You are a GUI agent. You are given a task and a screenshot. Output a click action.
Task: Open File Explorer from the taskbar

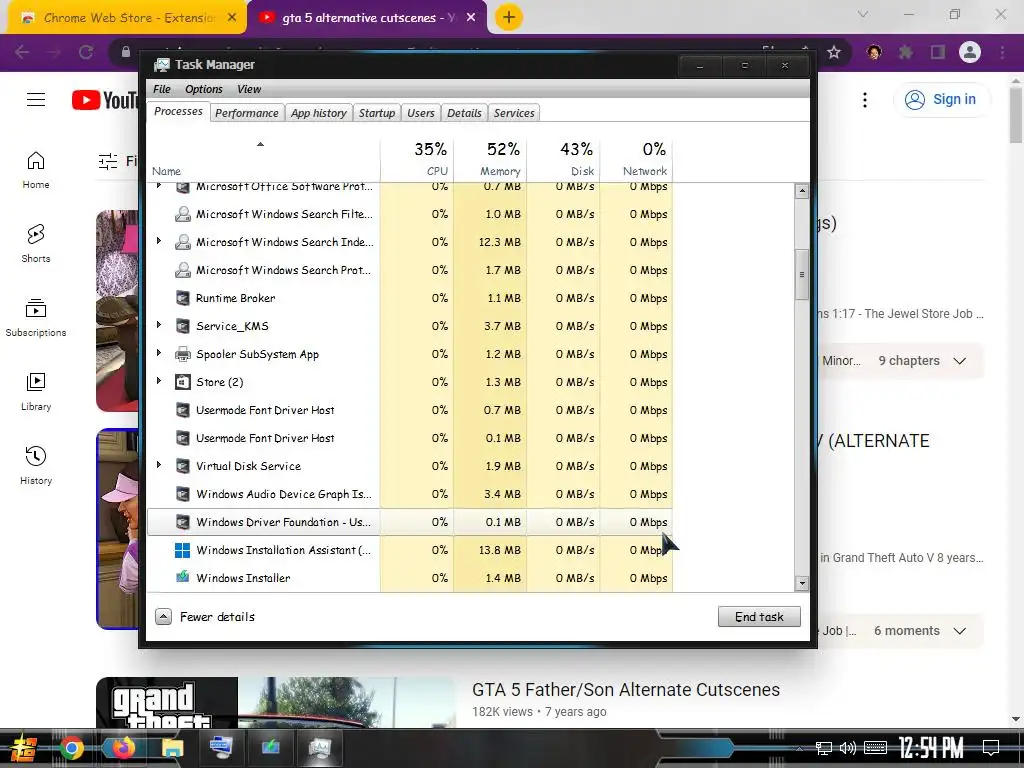(172, 748)
